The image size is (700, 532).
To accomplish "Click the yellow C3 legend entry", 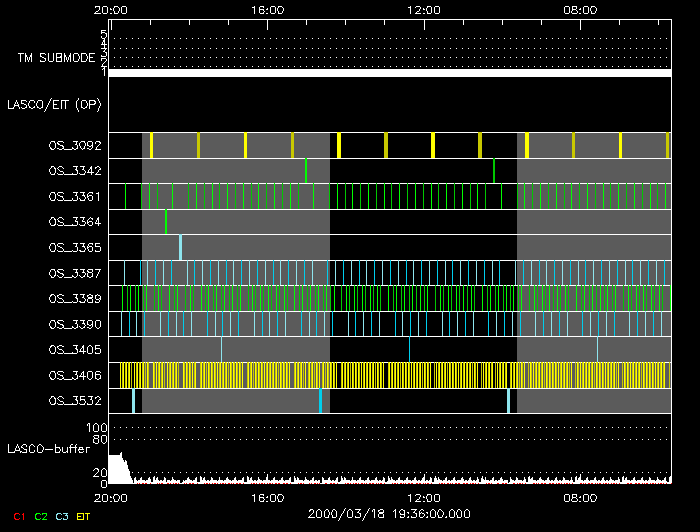I will point(63,516).
